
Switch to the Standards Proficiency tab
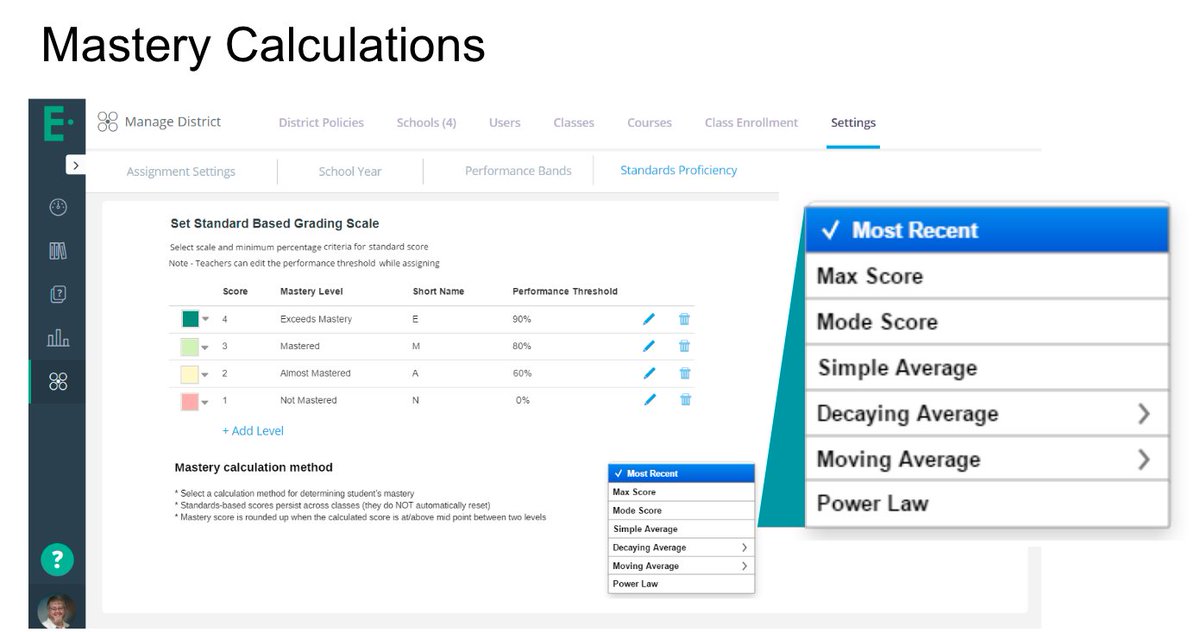tap(678, 170)
